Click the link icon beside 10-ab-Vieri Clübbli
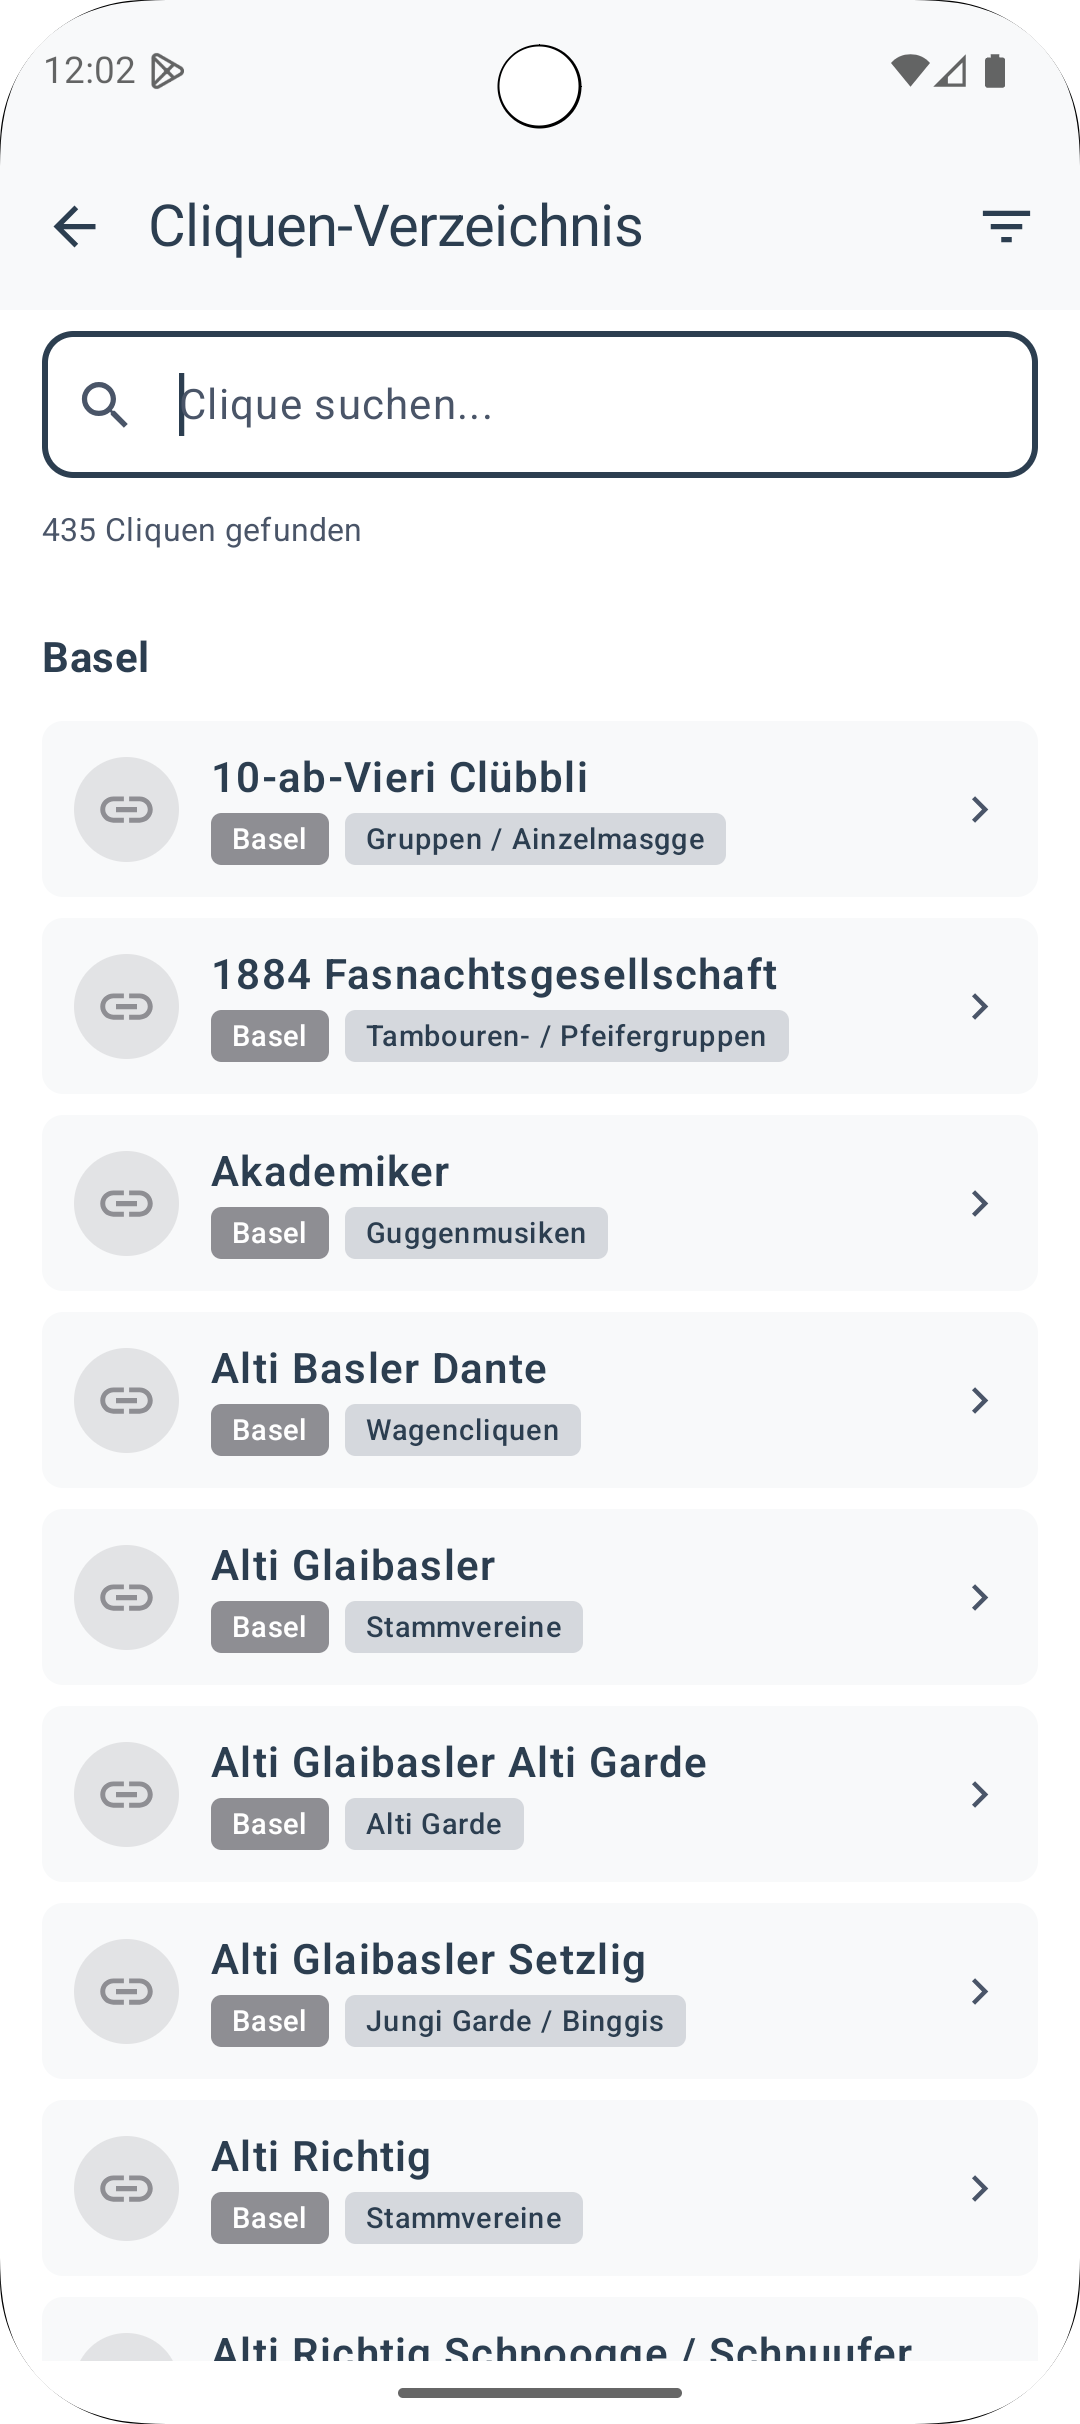This screenshot has width=1080, height=2424. tap(127, 809)
